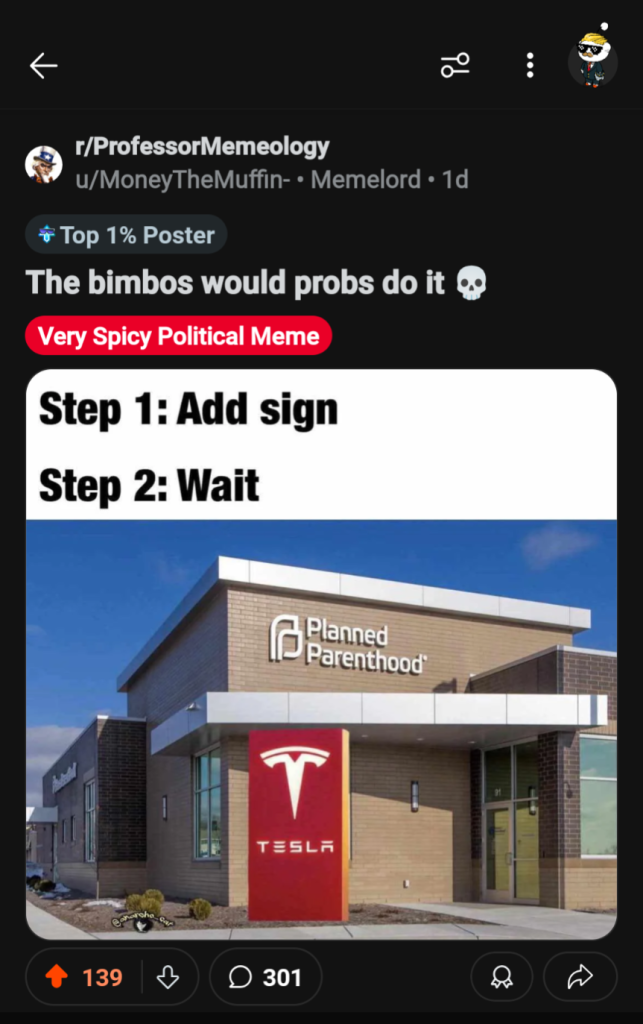
Task: Tap the subreddit avatar icon
Action: pos(43,164)
